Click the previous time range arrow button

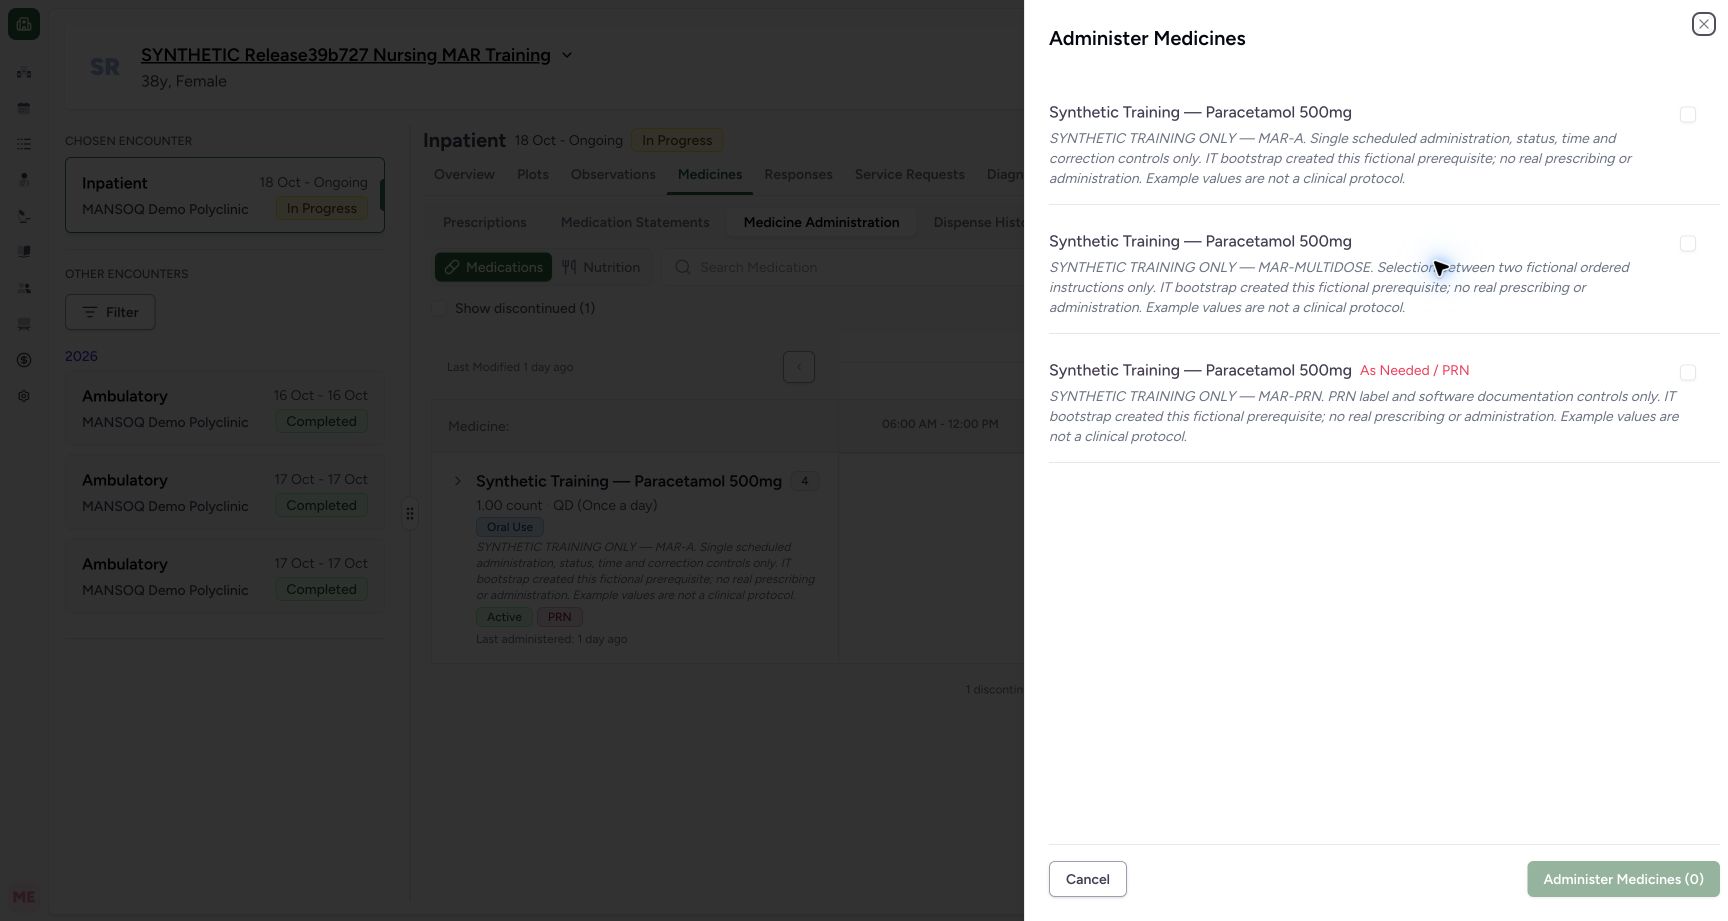(799, 367)
